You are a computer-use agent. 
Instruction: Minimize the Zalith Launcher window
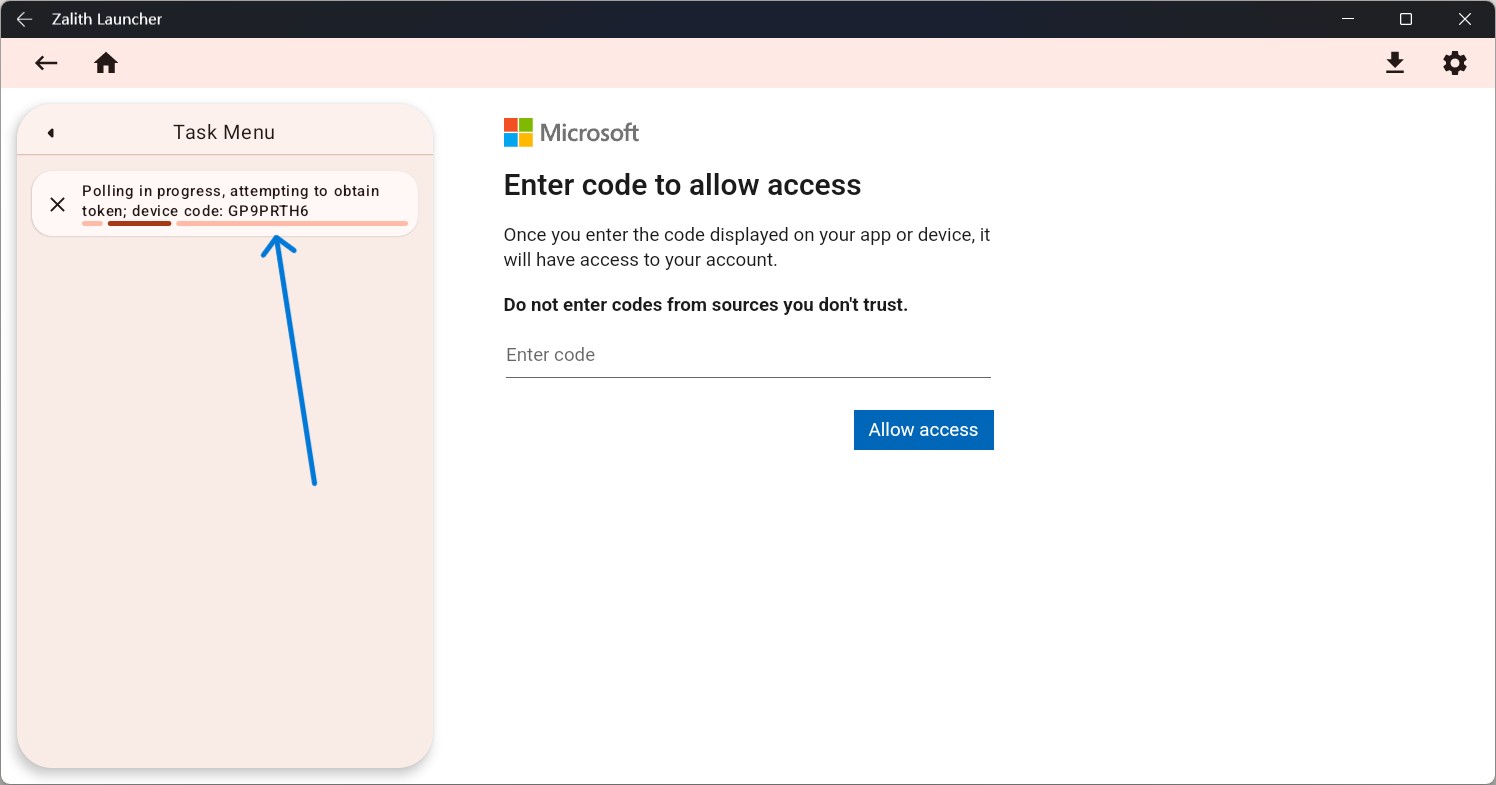[1348, 19]
